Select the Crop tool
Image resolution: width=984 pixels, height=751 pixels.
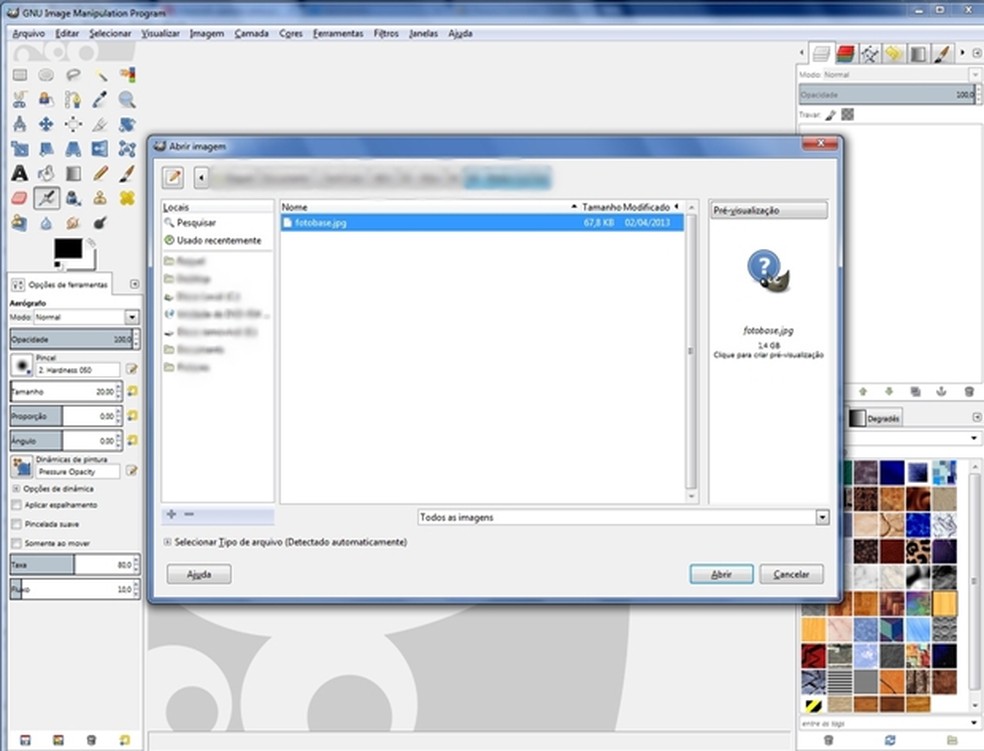(100, 124)
